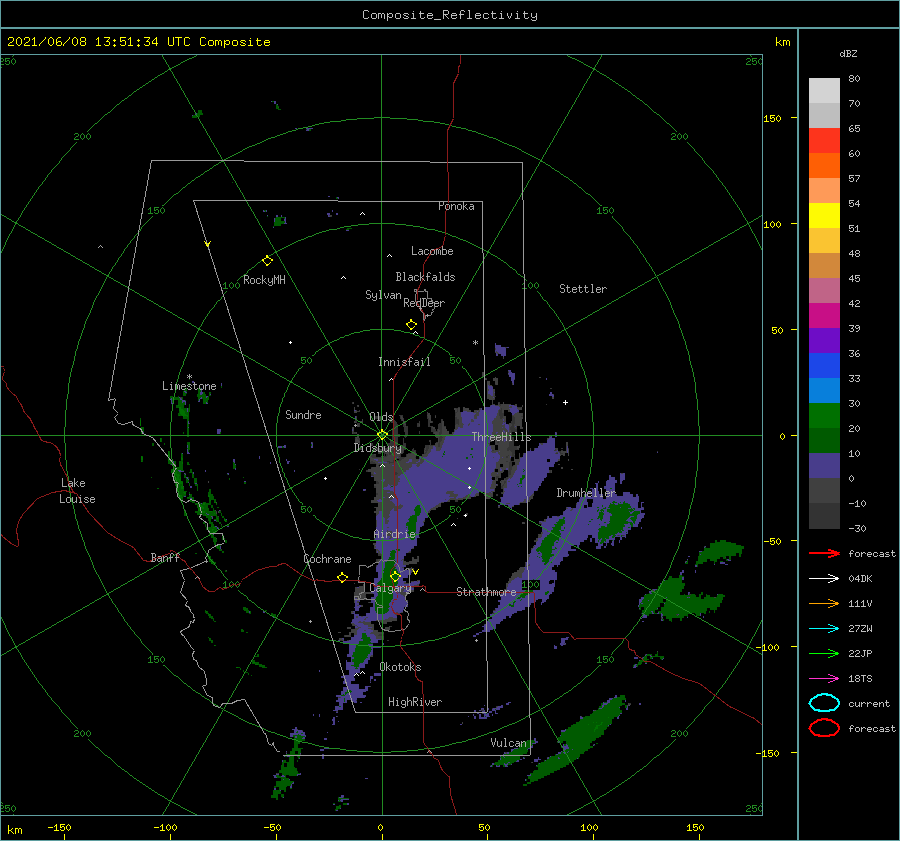Click the yellow diamond marker below RedDeer

click(411, 325)
